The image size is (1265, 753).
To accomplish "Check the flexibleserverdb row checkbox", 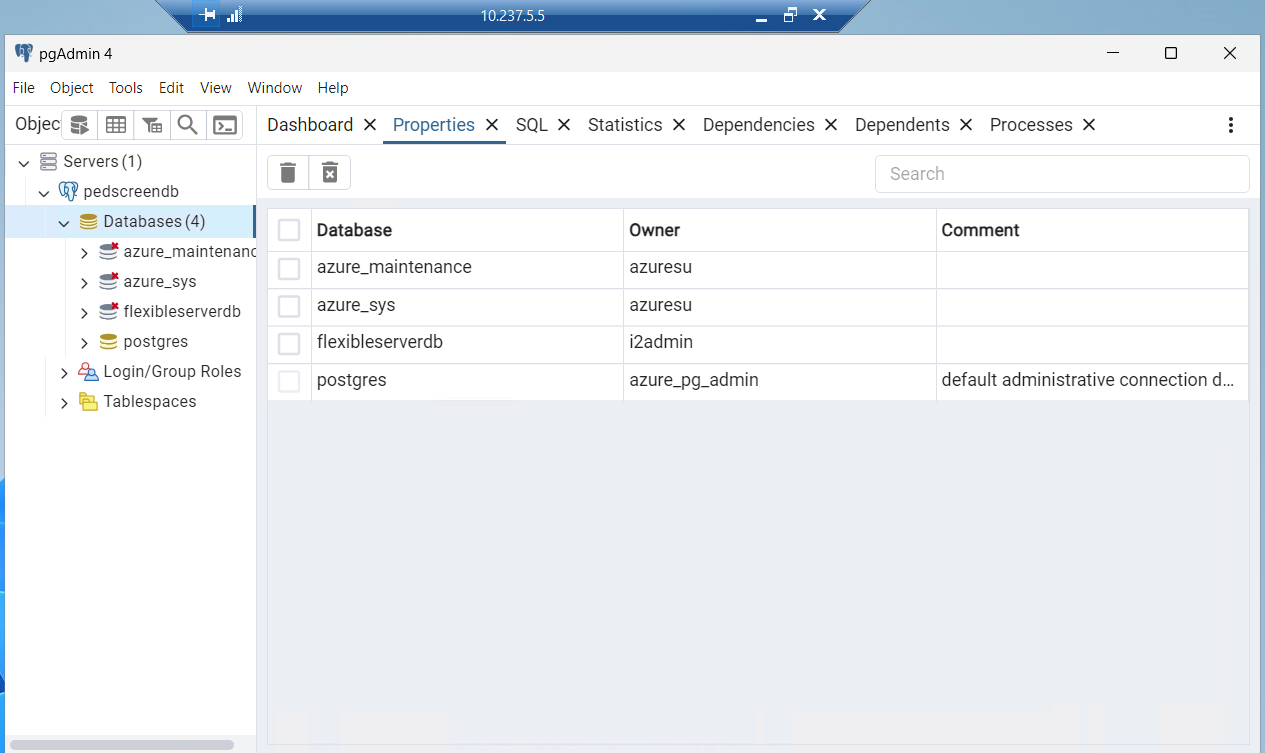I will [289, 344].
